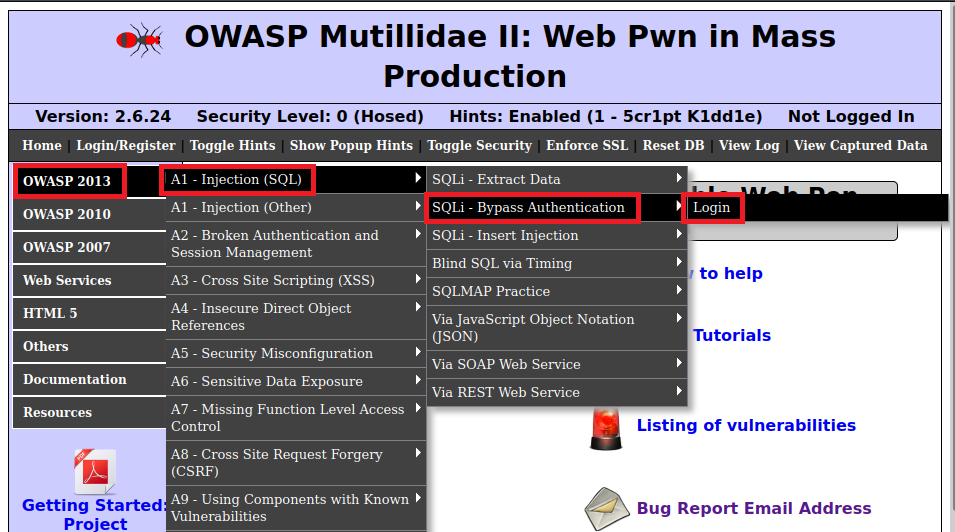Click the envelope bug report icon
955x532 pixels.
coord(607,509)
